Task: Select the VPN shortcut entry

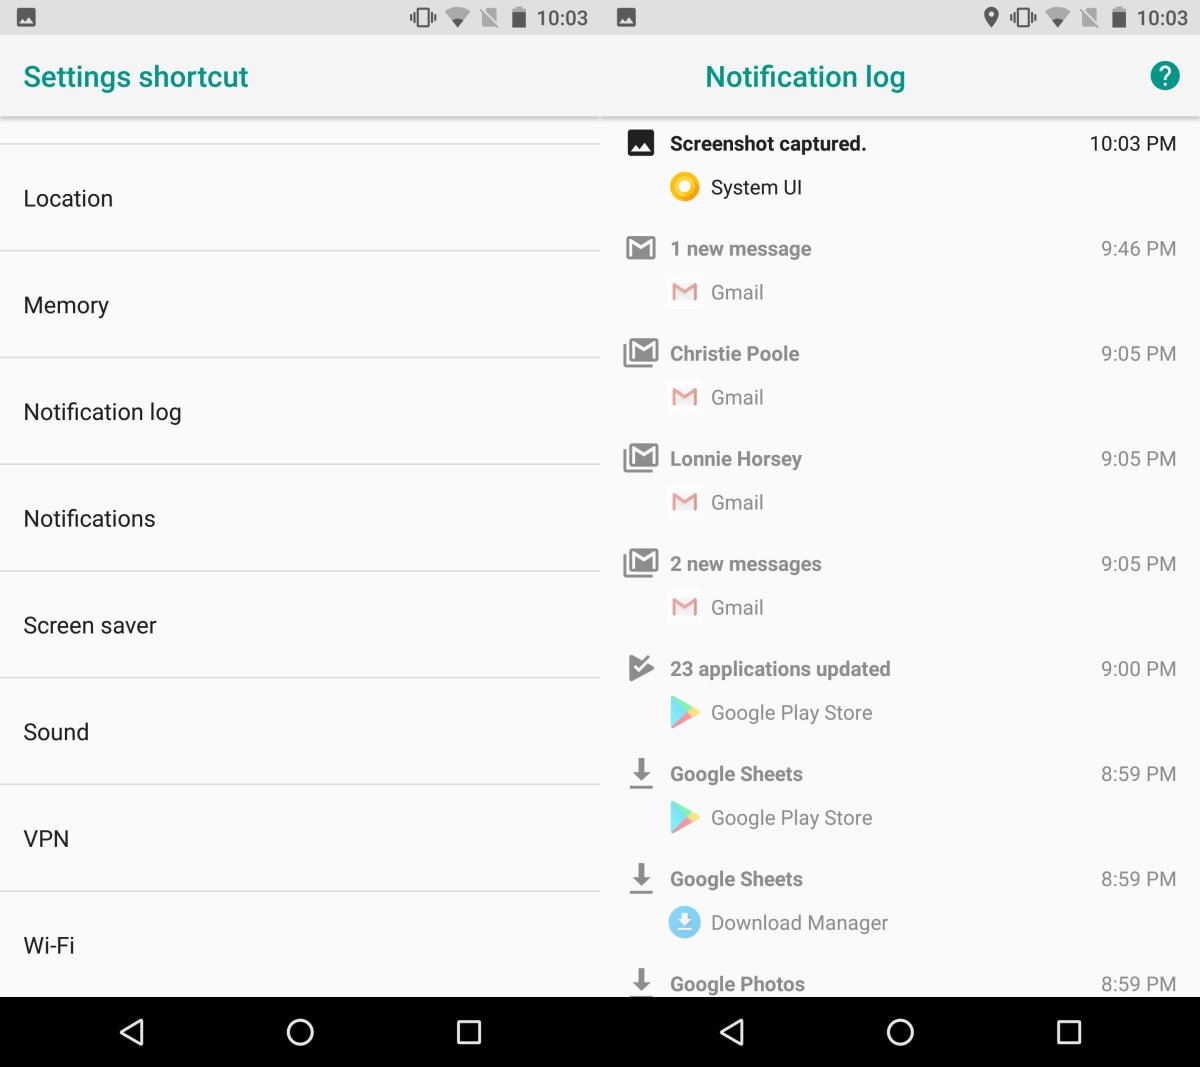Action: click(x=300, y=838)
